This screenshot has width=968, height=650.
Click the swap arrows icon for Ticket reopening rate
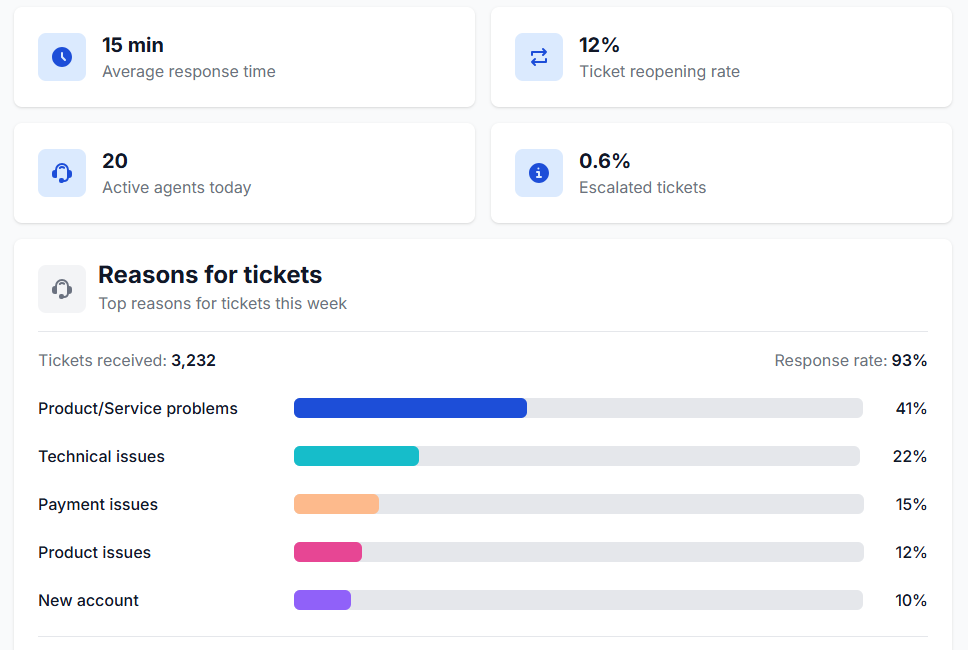[x=539, y=57]
